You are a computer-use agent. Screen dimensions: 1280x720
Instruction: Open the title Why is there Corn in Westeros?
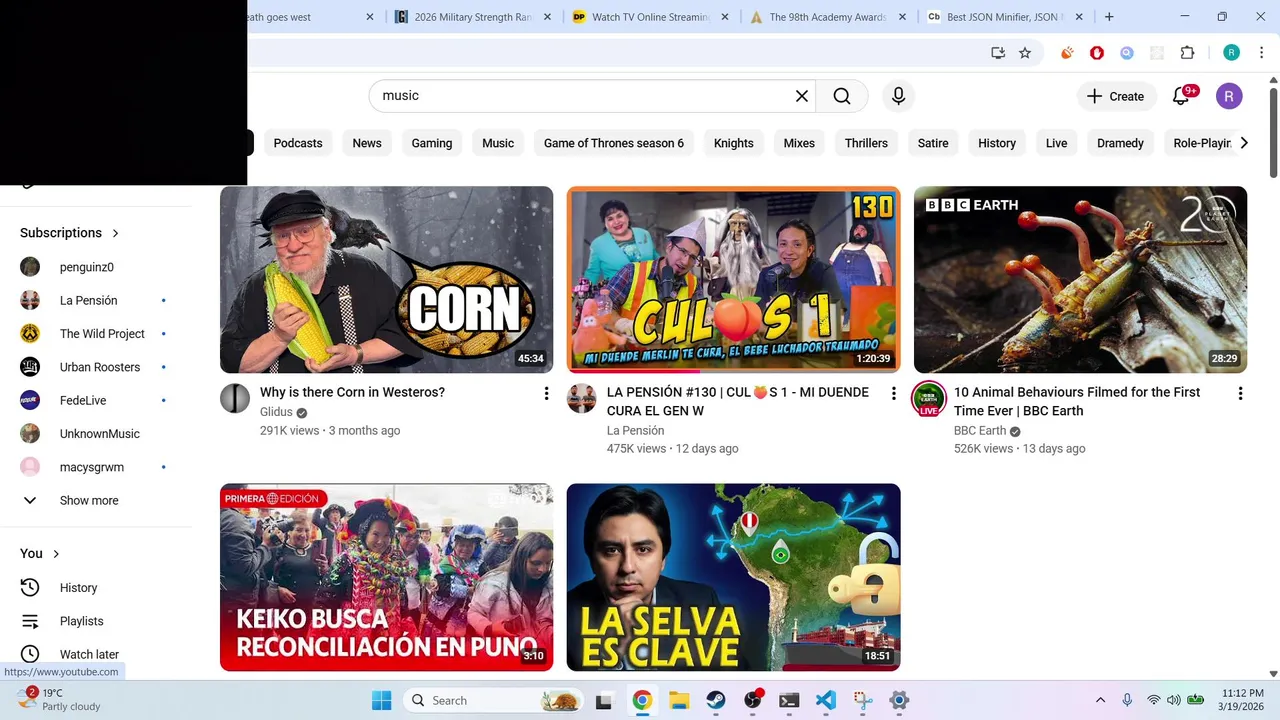pos(352,392)
